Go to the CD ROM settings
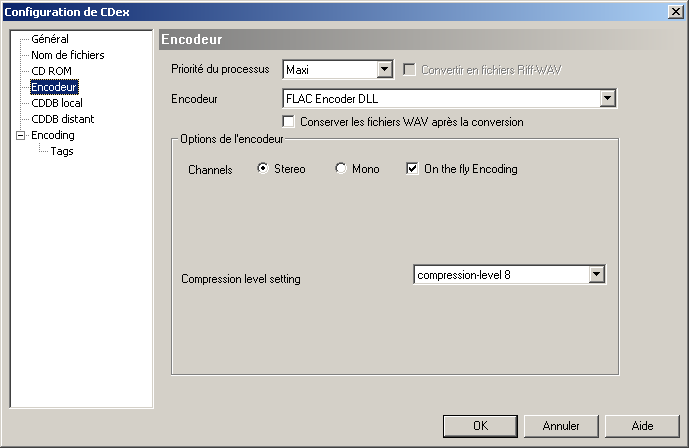Viewport: 689px width, 448px height. tap(51, 71)
